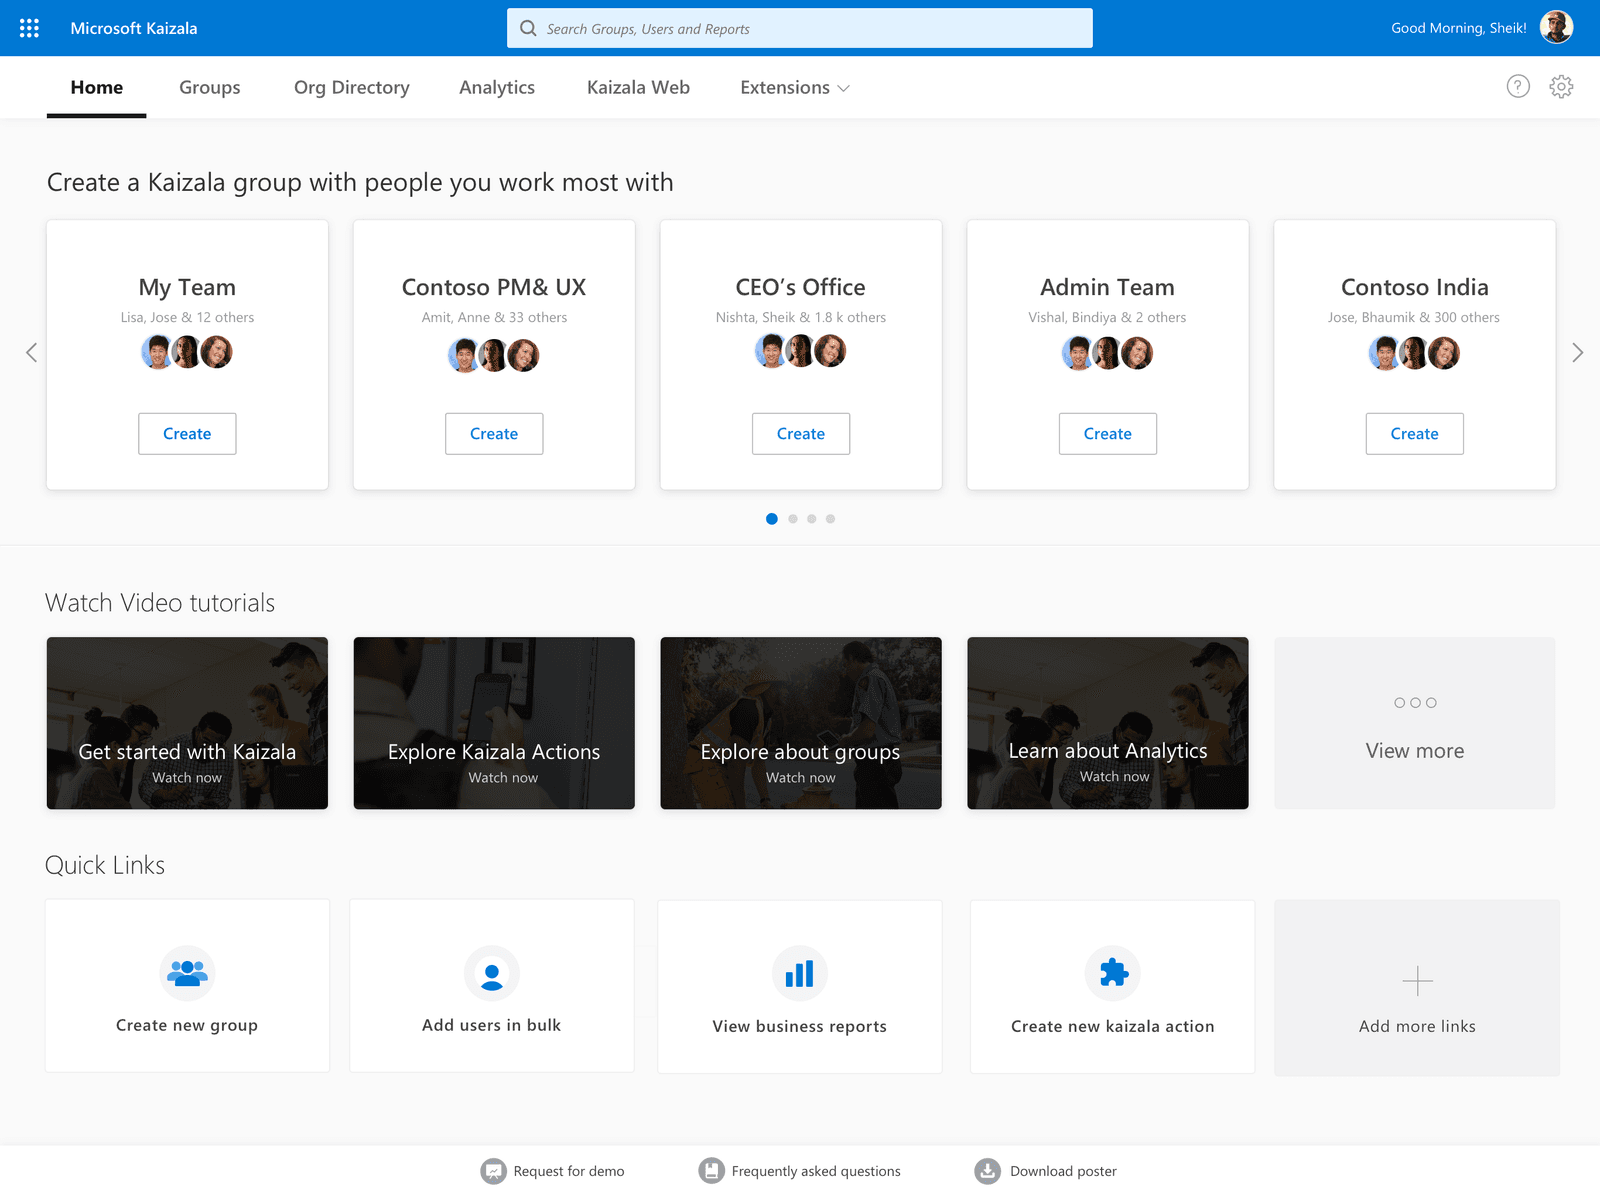1600x1197 pixels.
Task: Click Contoso India member avatars
Action: click(x=1415, y=353)
